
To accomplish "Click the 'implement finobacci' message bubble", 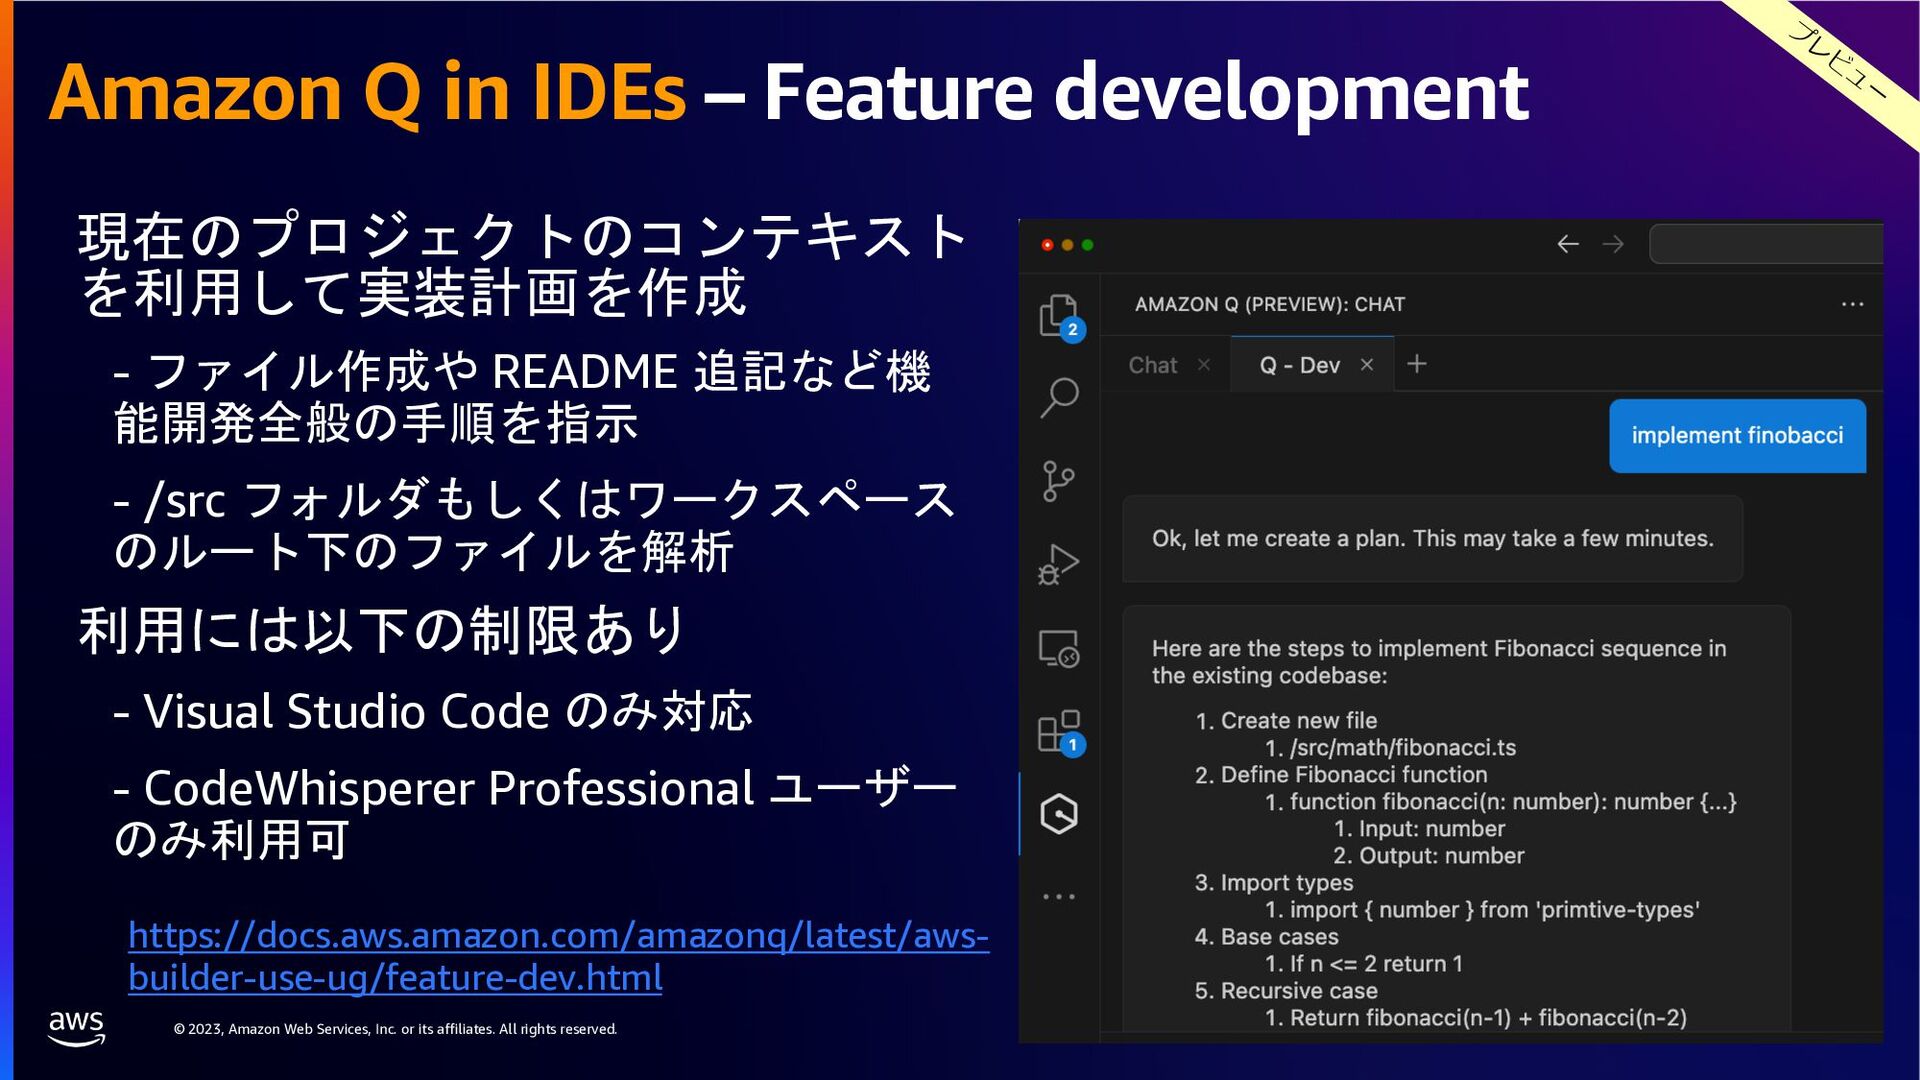I will tap(1737, 436).
